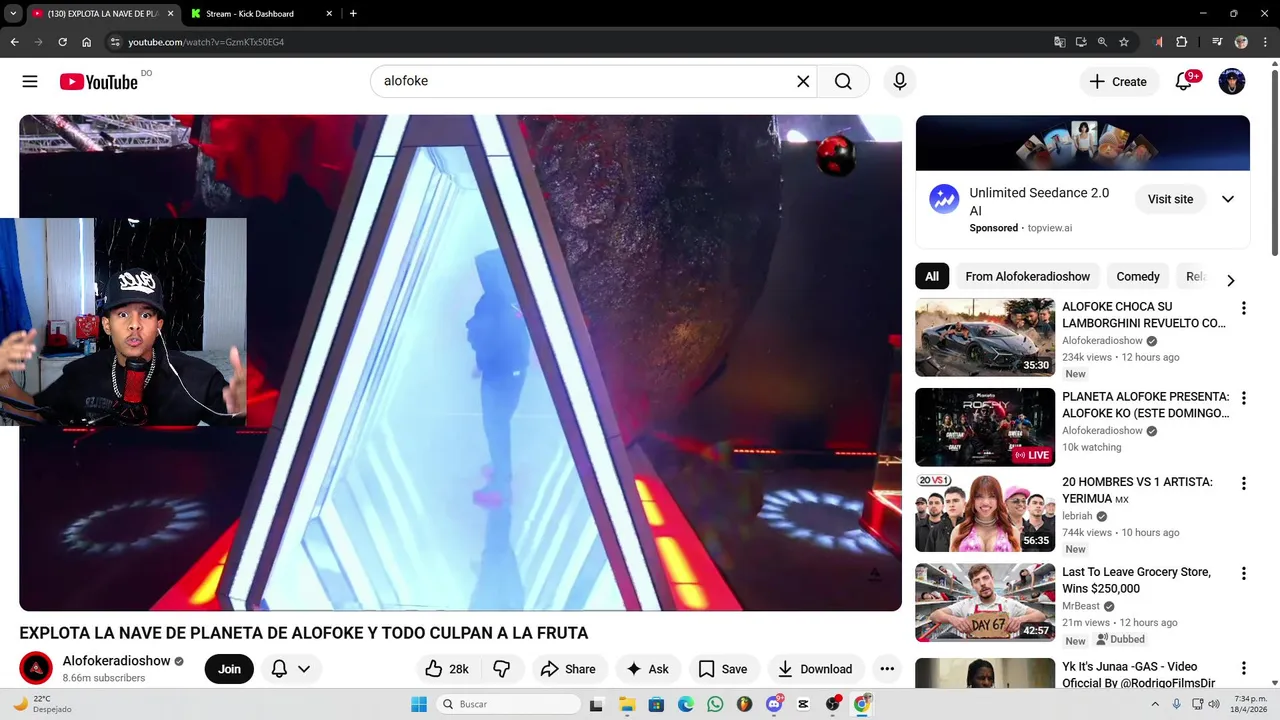The width and height of the screenshot is (1280, 720).
Task: Open options for ALOFOKE CHOCA SU LAMBORGHINI video
Action: pos(1244,308)
